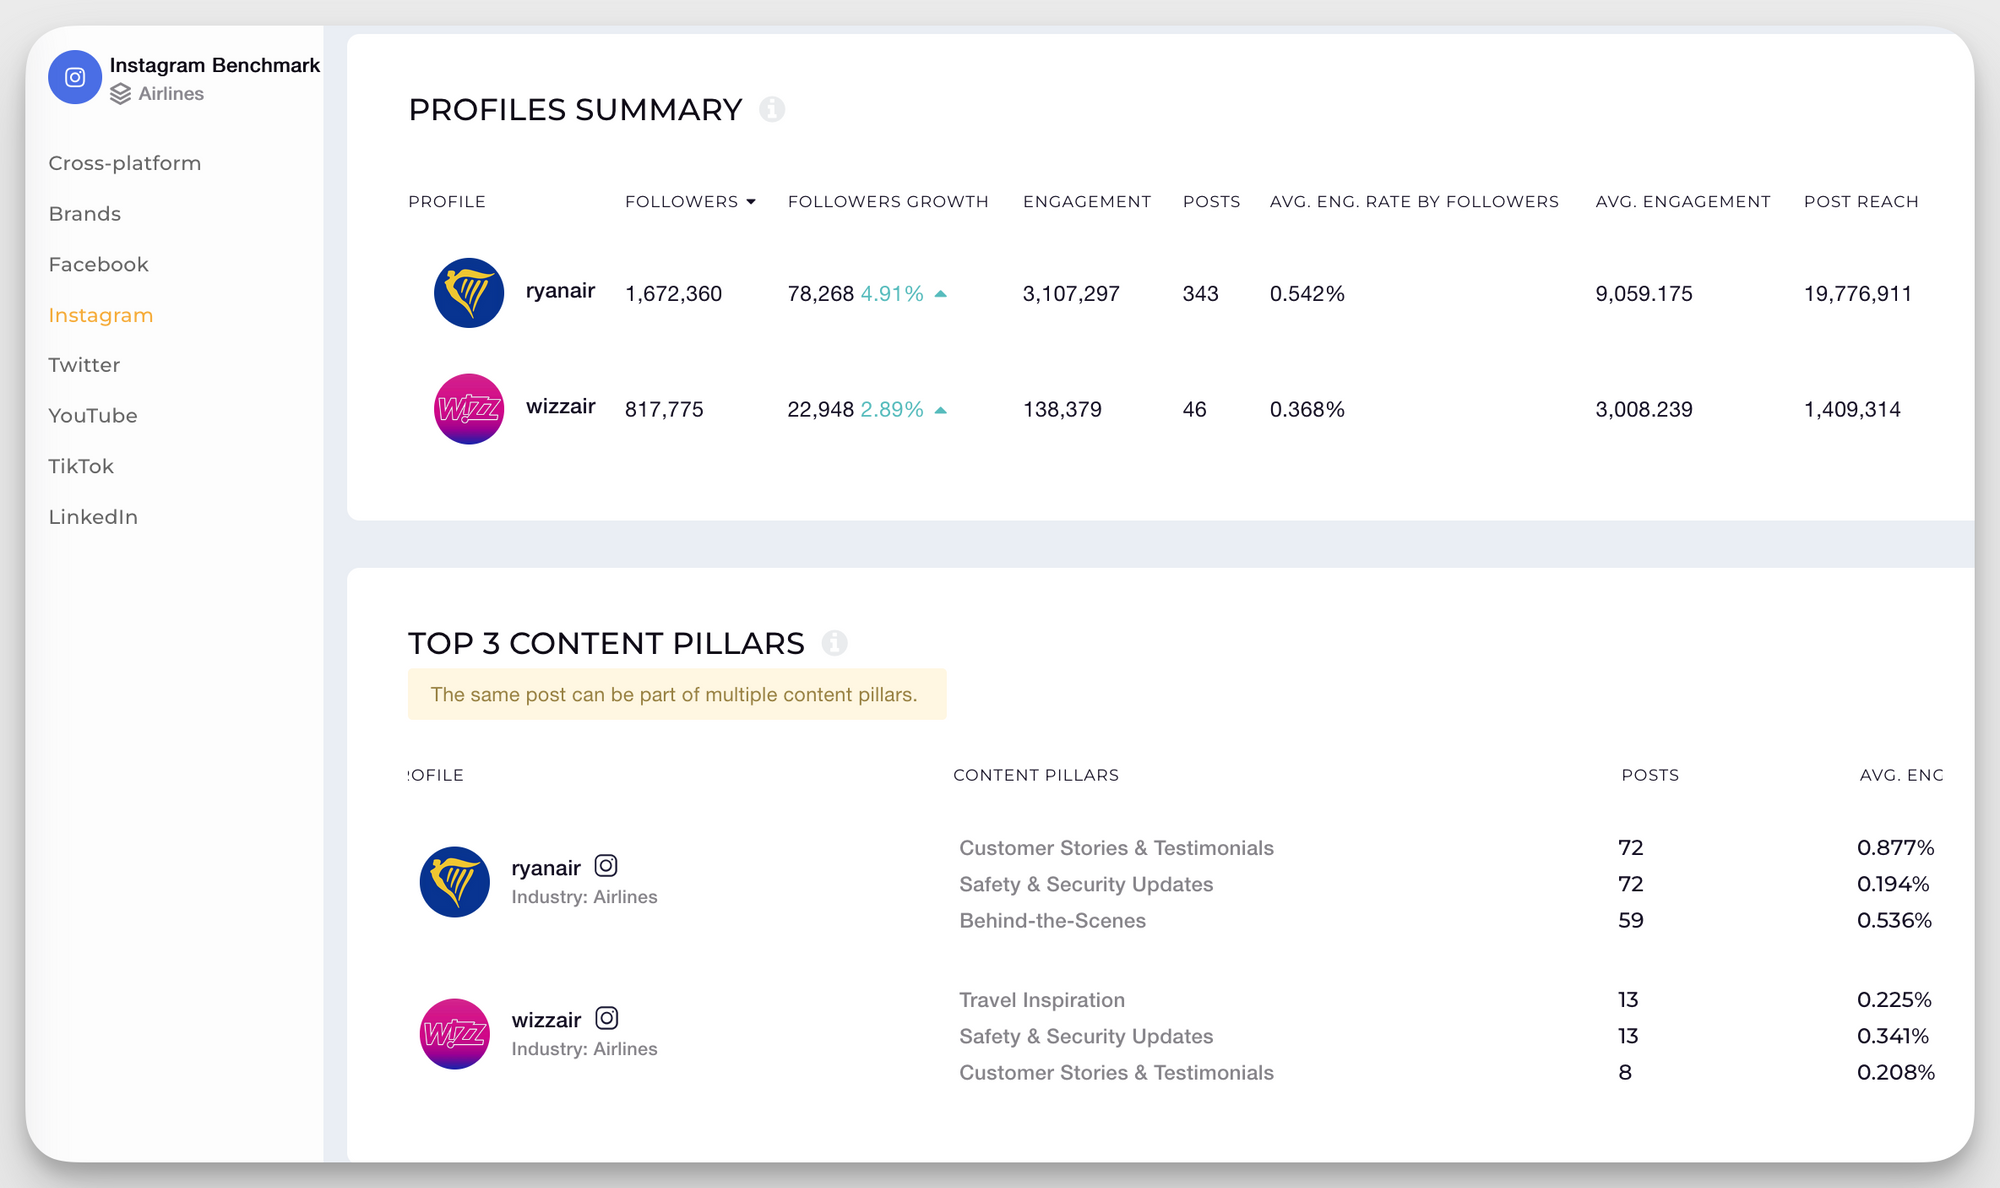This screenshot has width=2000, height=1188.
Task: Open wizzair profile name in summary
Action: point(560,407)
